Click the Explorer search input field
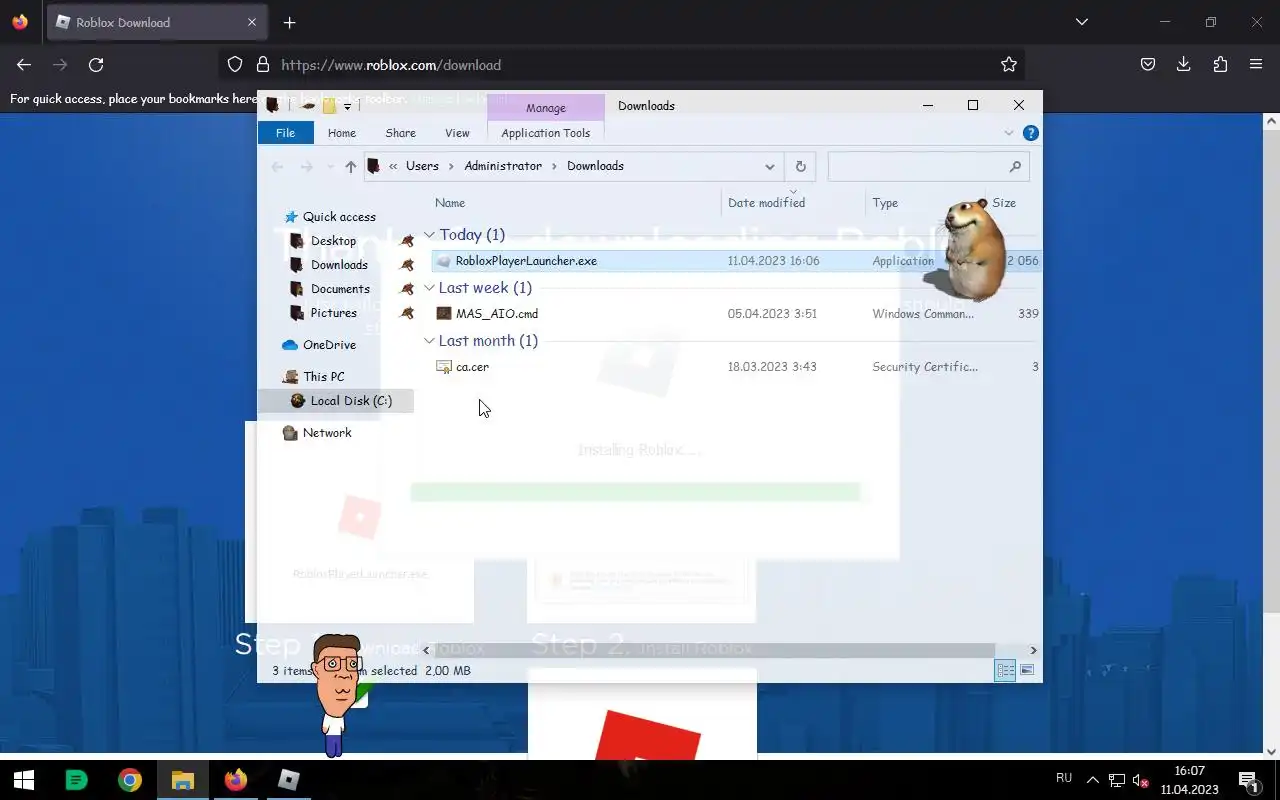 point(928,167)
